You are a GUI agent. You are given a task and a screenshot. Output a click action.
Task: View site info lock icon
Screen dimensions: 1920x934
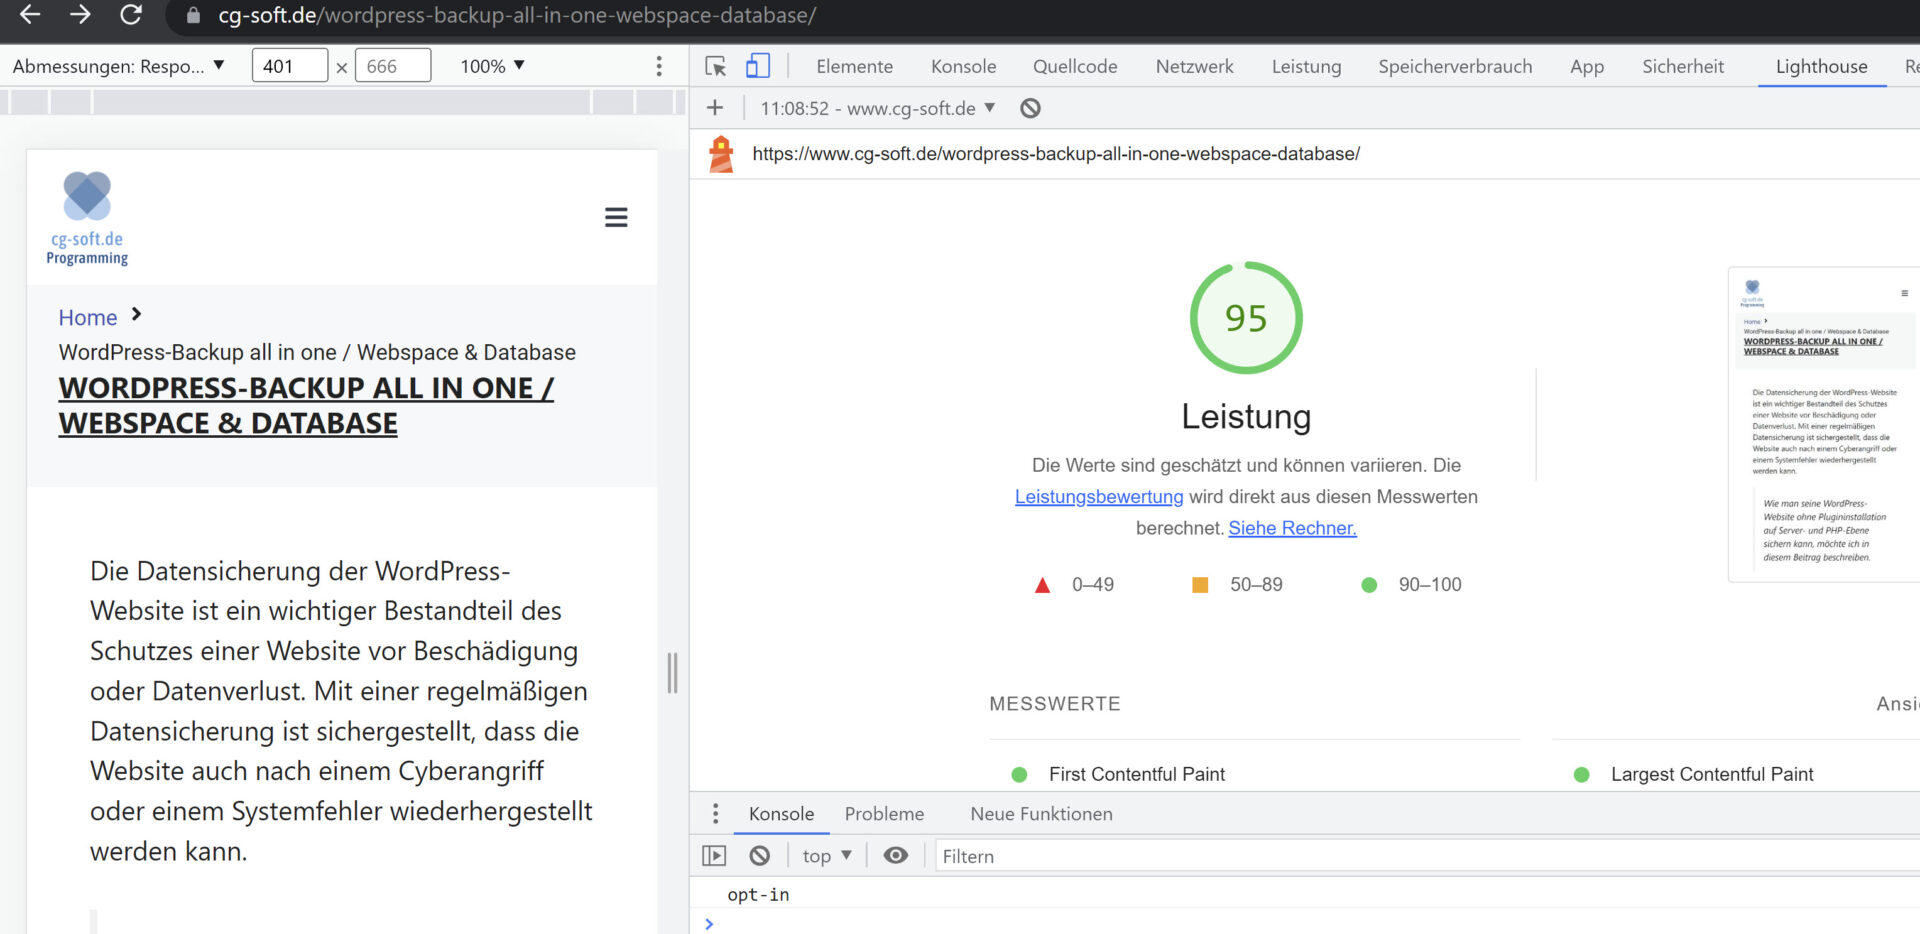[x=194, y=15]
